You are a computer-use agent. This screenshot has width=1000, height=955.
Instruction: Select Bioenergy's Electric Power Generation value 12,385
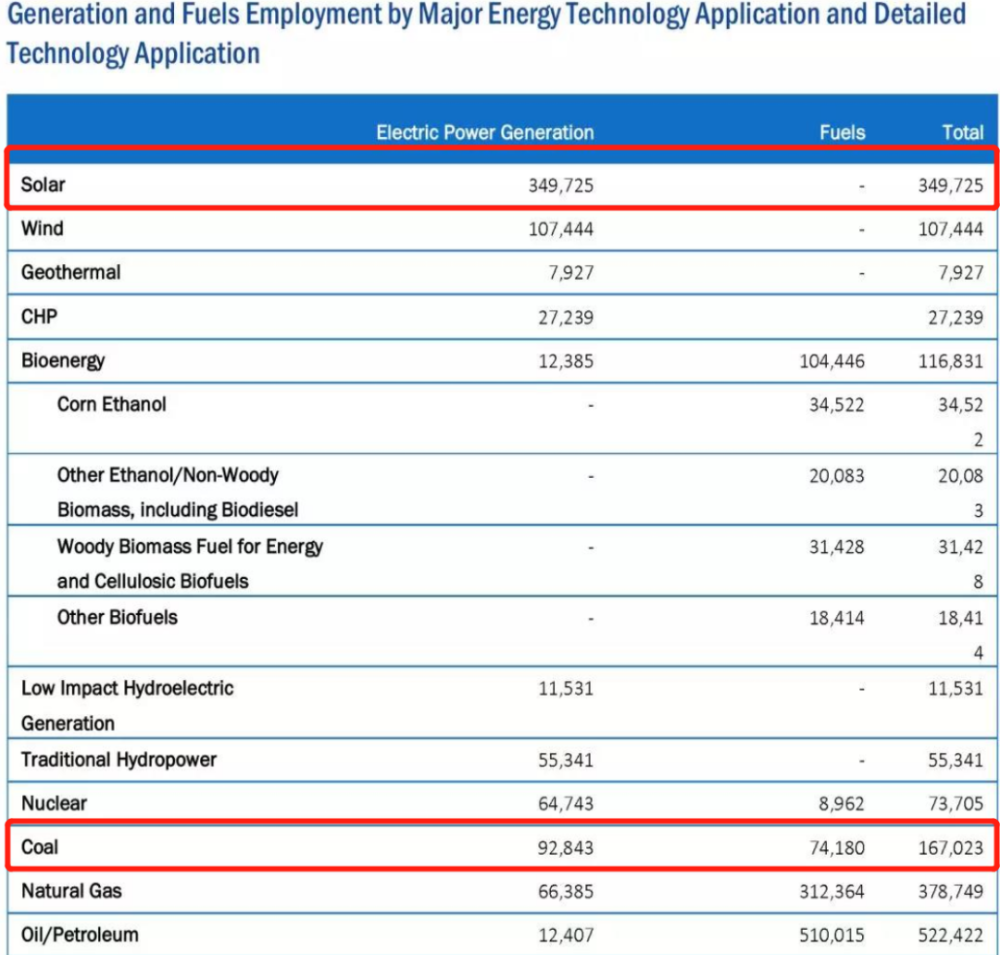point(566,362)
